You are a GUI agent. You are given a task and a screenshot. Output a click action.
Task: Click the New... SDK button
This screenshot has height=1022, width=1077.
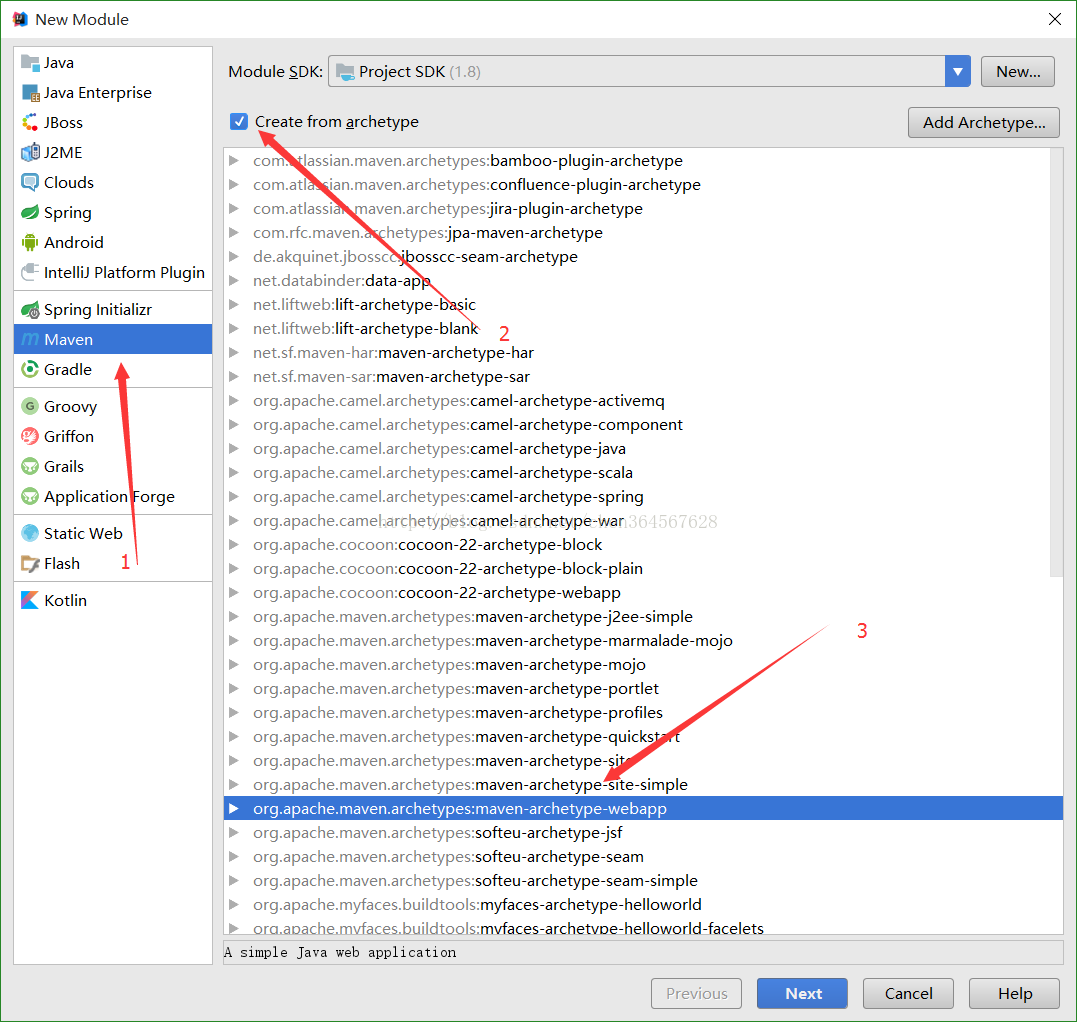pos(1017,71)
